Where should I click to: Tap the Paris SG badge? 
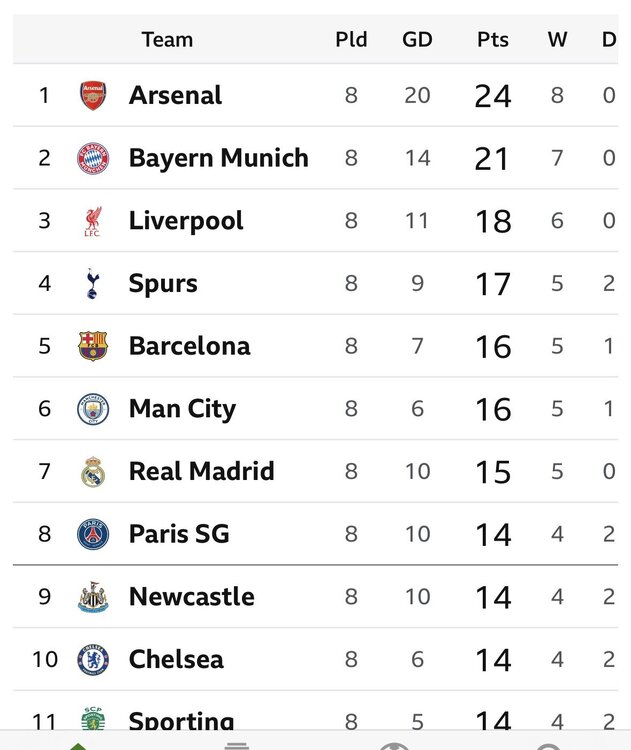pos(93,534)
